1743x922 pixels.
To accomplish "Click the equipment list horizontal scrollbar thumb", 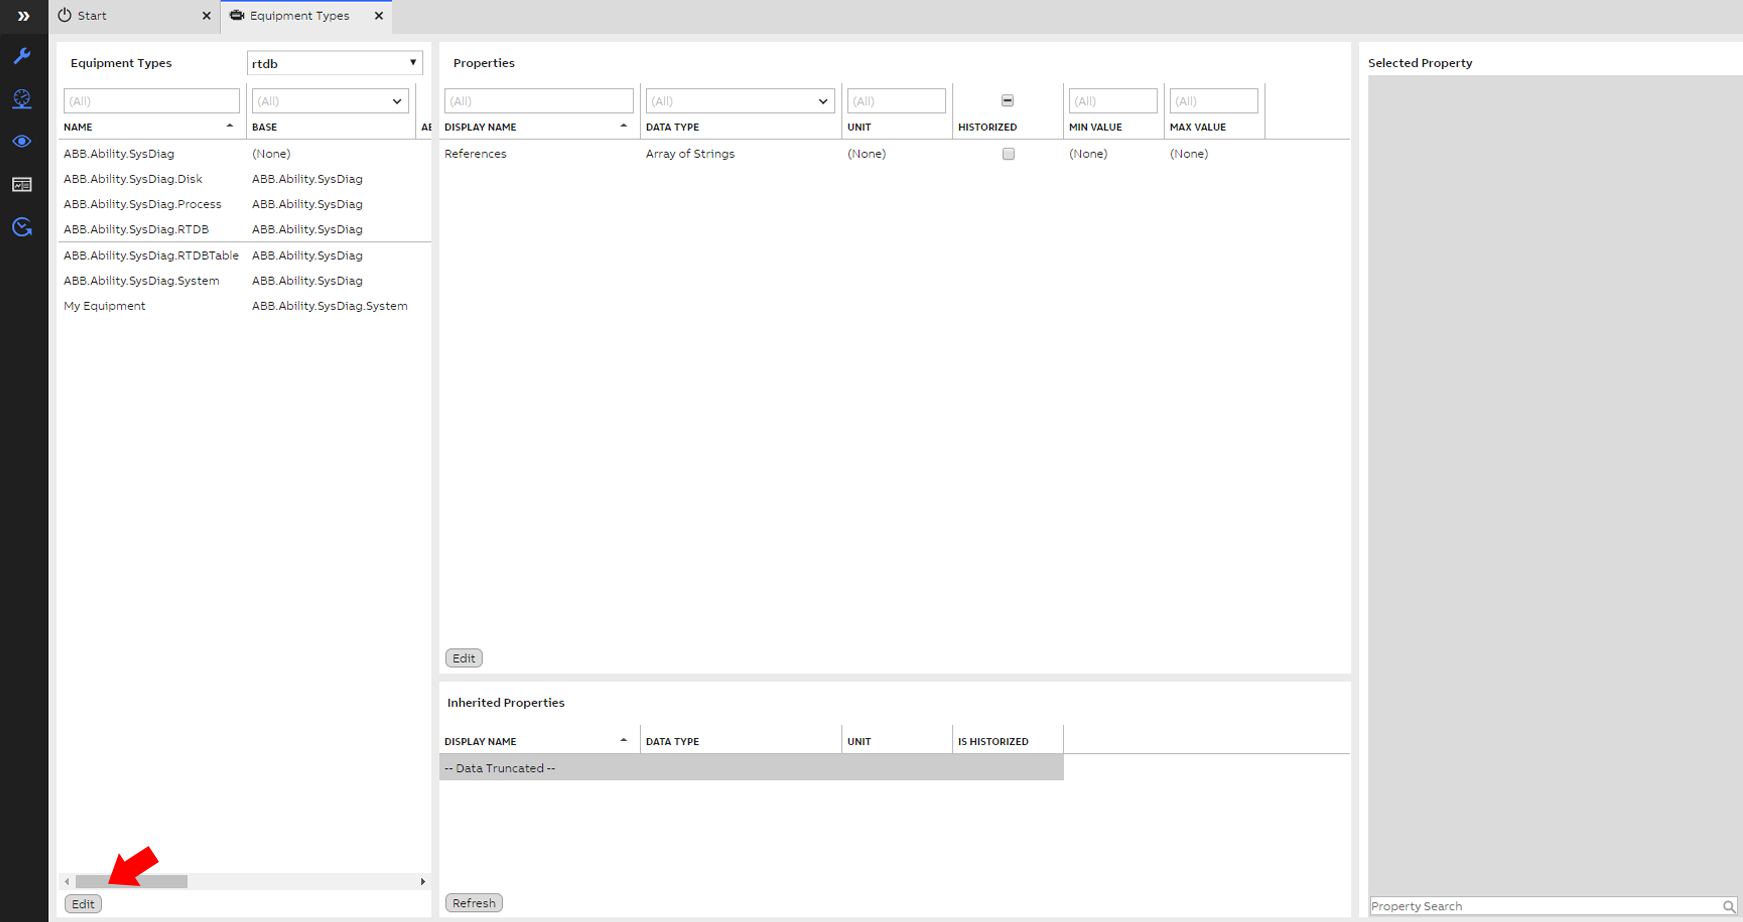I will [x=131, y=881].
